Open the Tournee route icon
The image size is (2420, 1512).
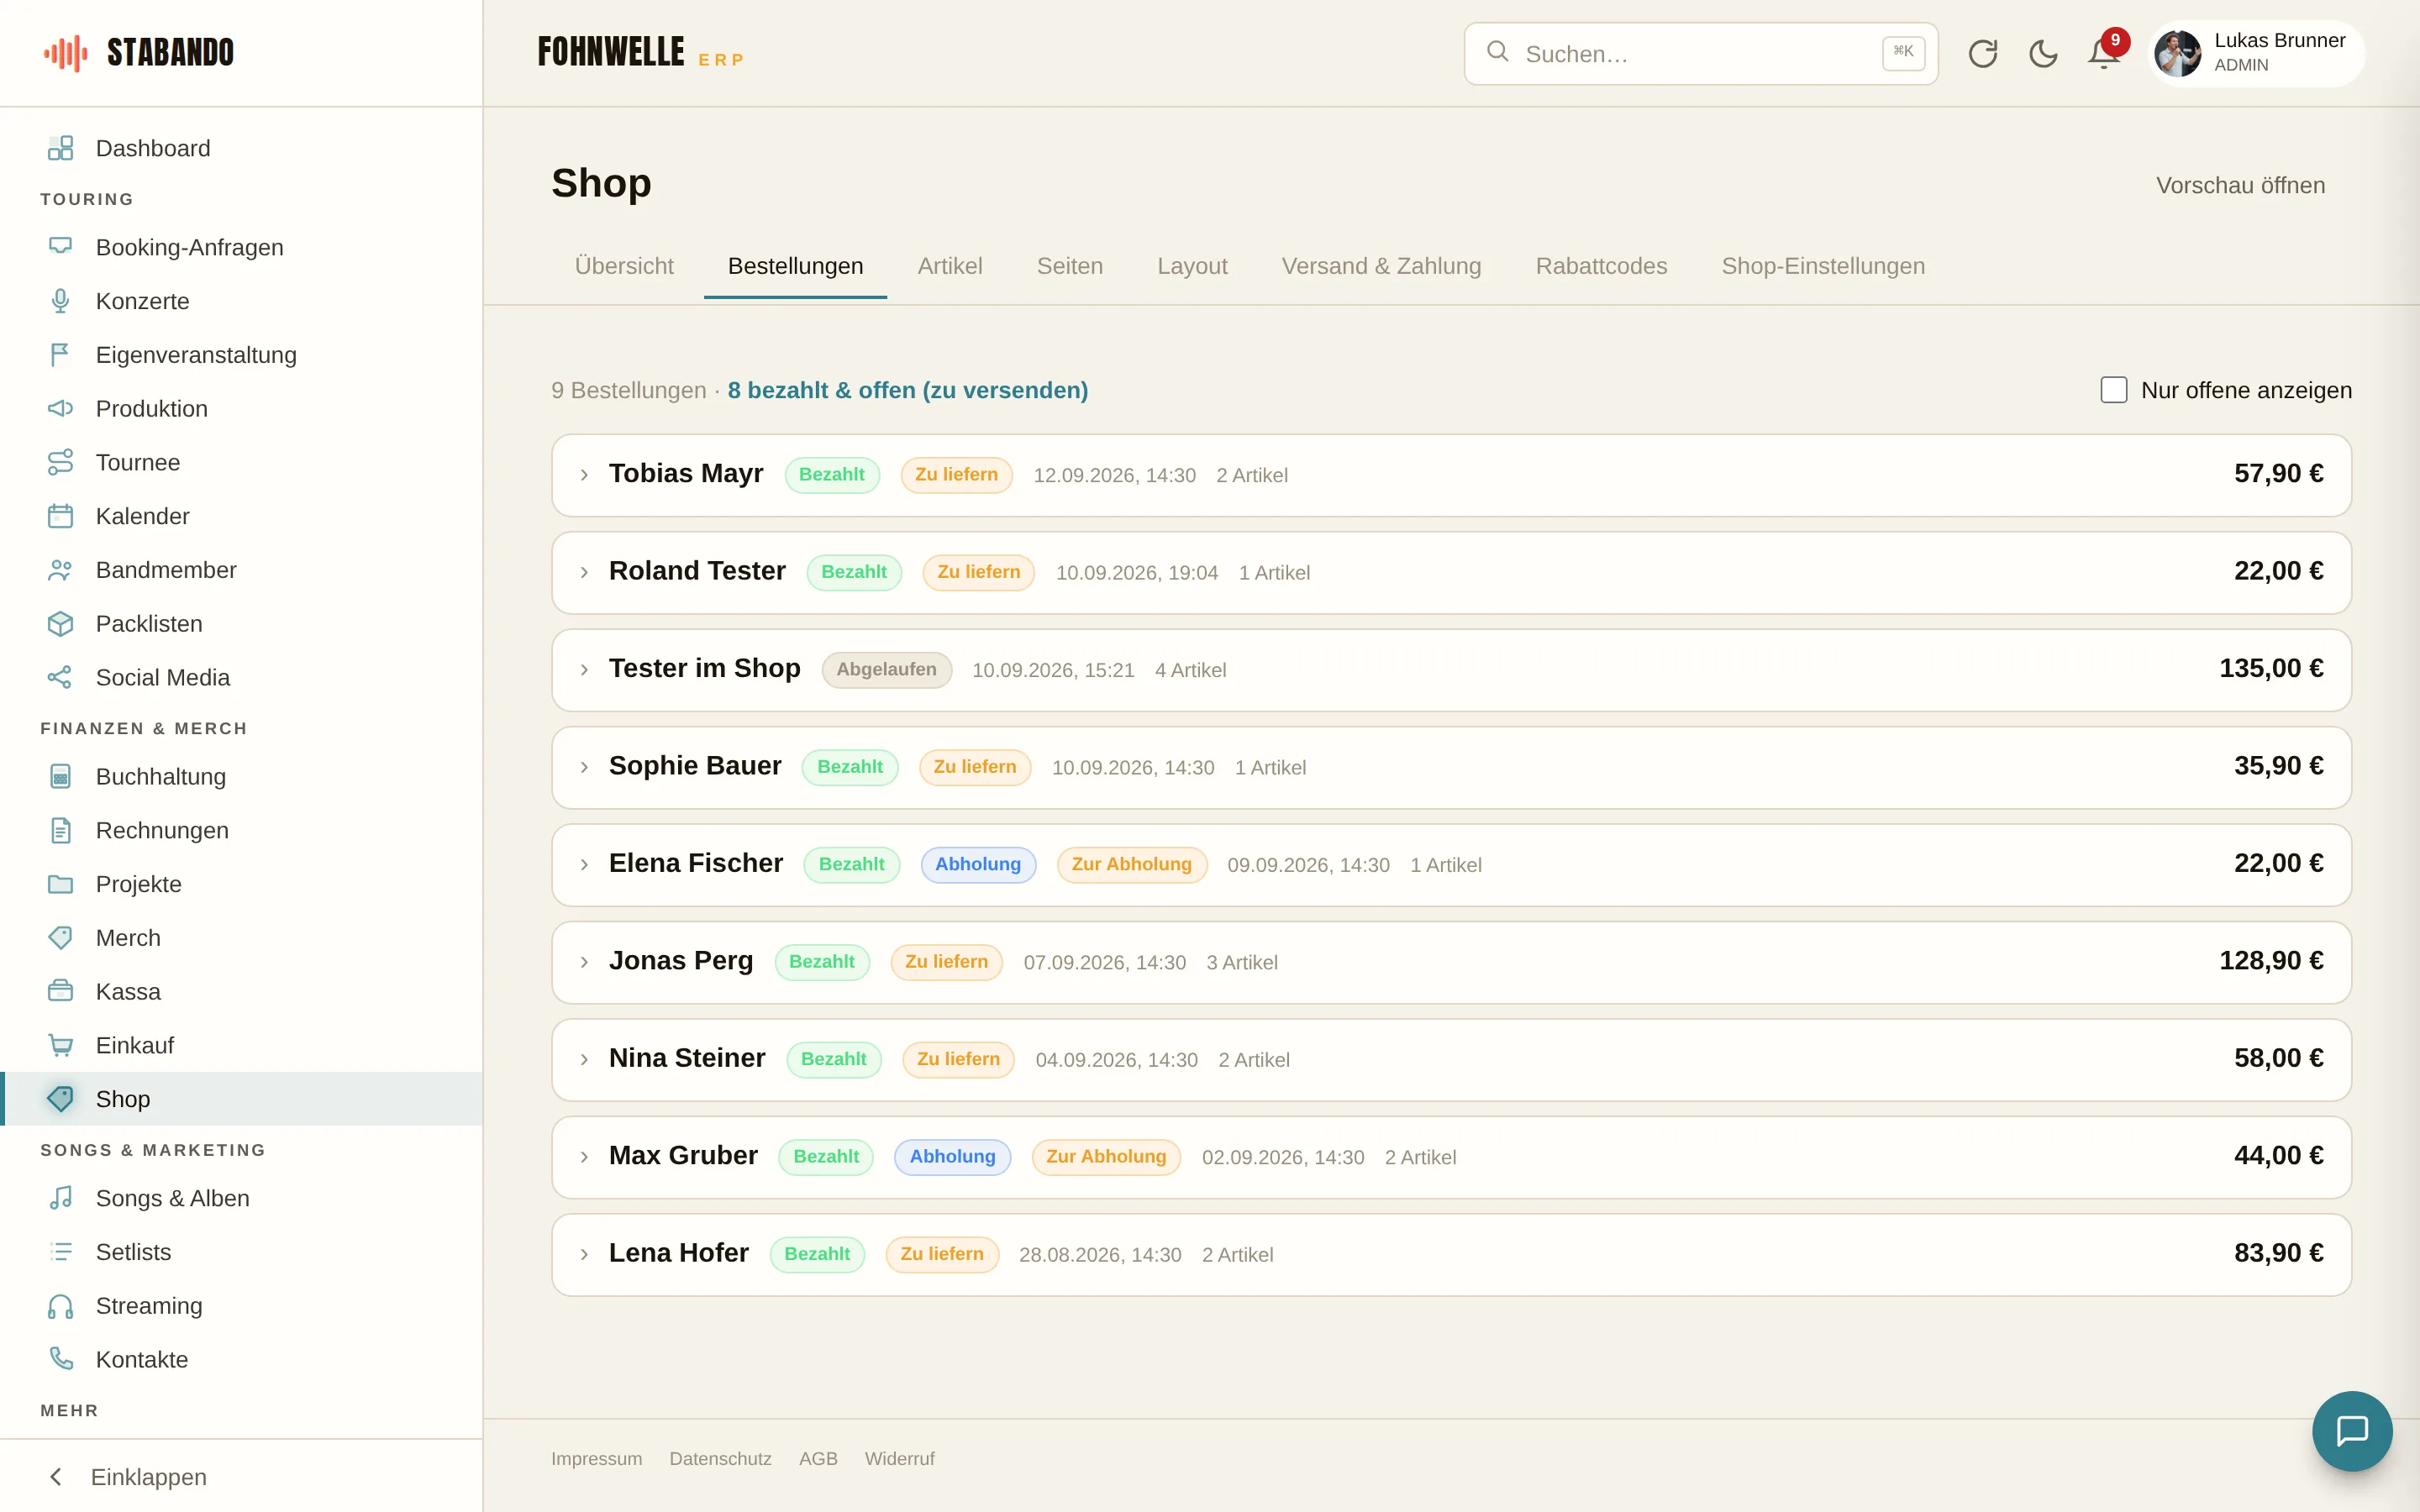click(x=60, y=462)
